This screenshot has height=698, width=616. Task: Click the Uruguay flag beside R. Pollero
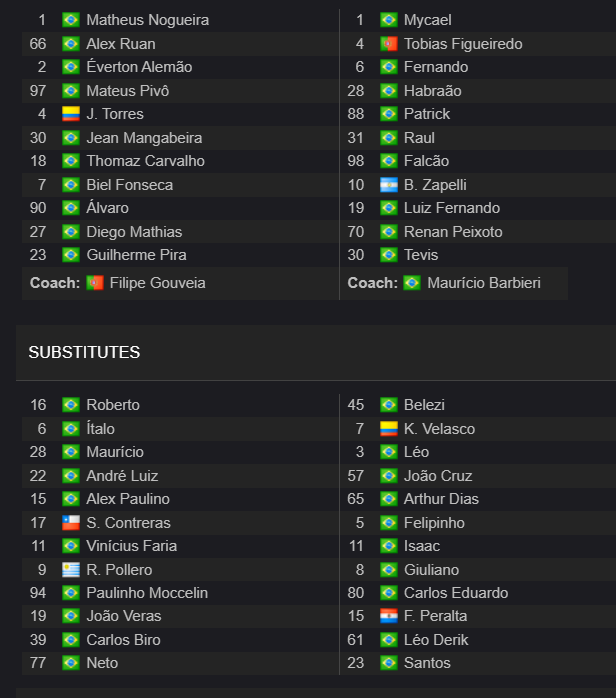(71, 570)
